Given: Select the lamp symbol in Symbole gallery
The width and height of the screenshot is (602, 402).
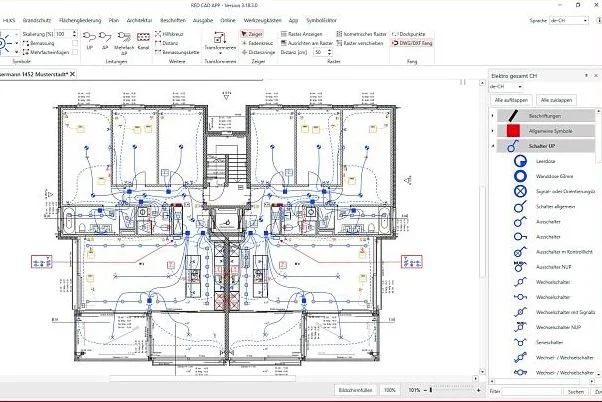Looking at the screenshot, I should [x=4, y=43].
